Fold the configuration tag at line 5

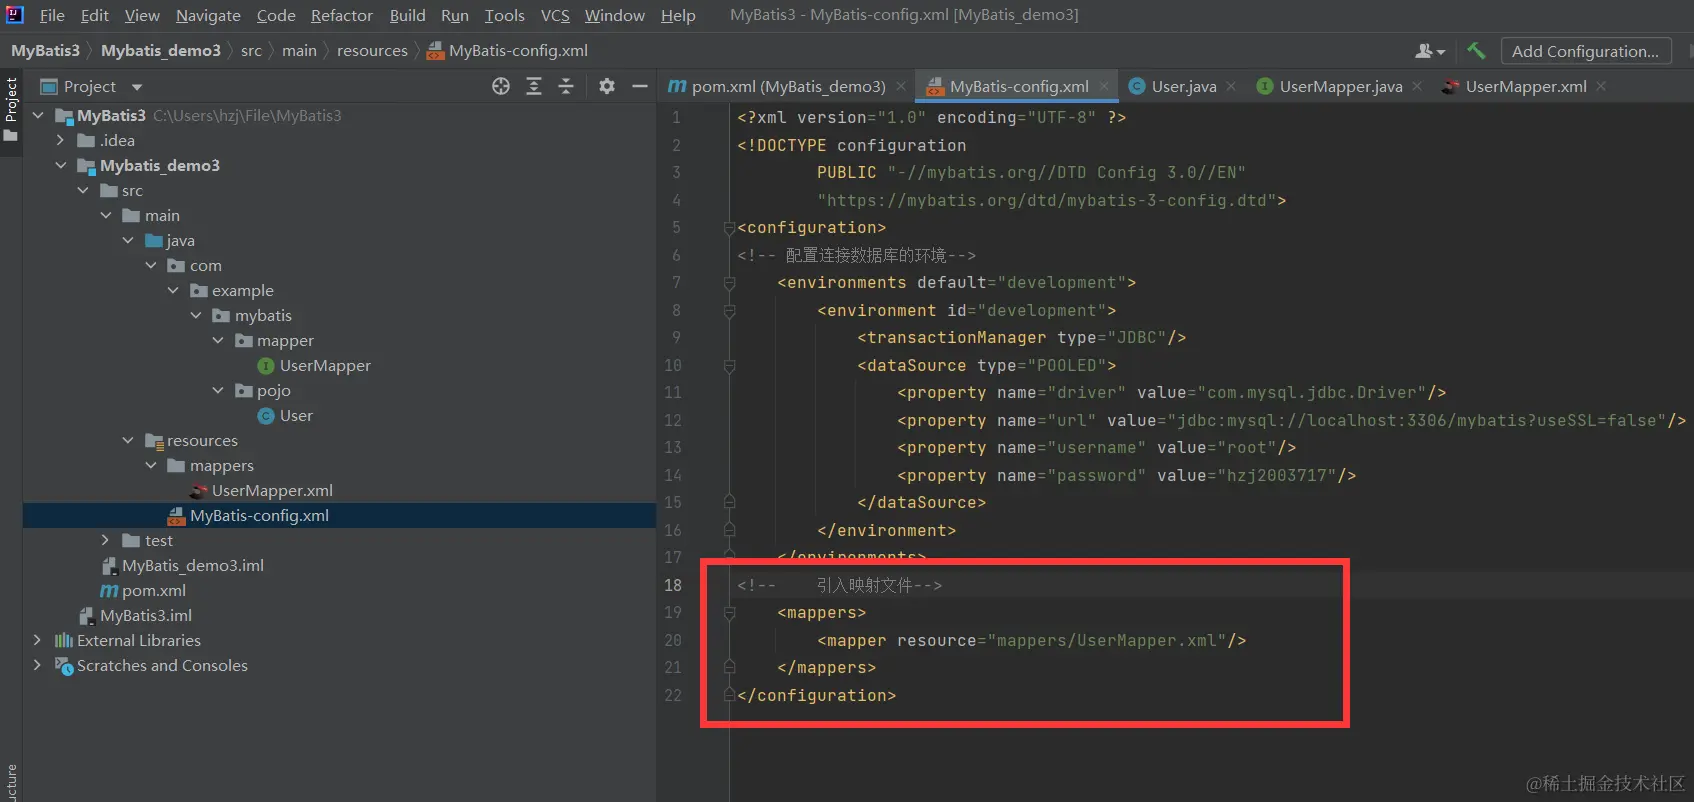(729, 228)
